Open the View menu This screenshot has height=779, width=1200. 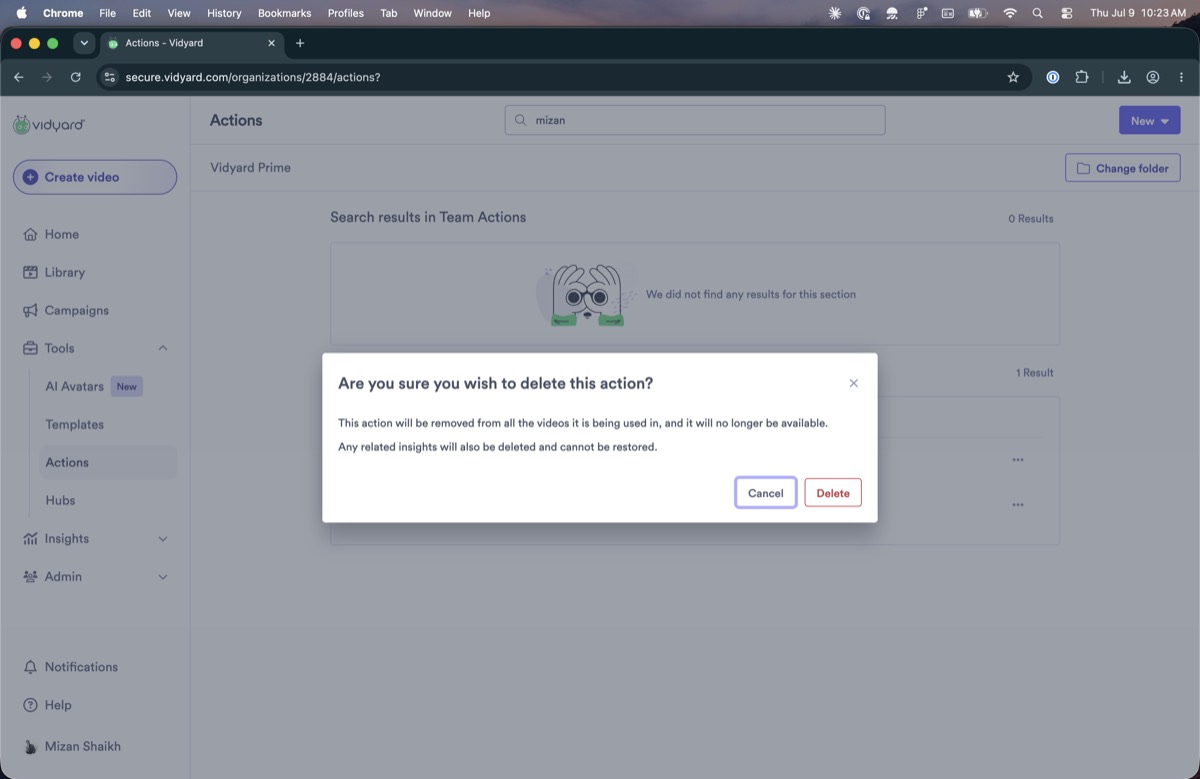pos(179,13)
